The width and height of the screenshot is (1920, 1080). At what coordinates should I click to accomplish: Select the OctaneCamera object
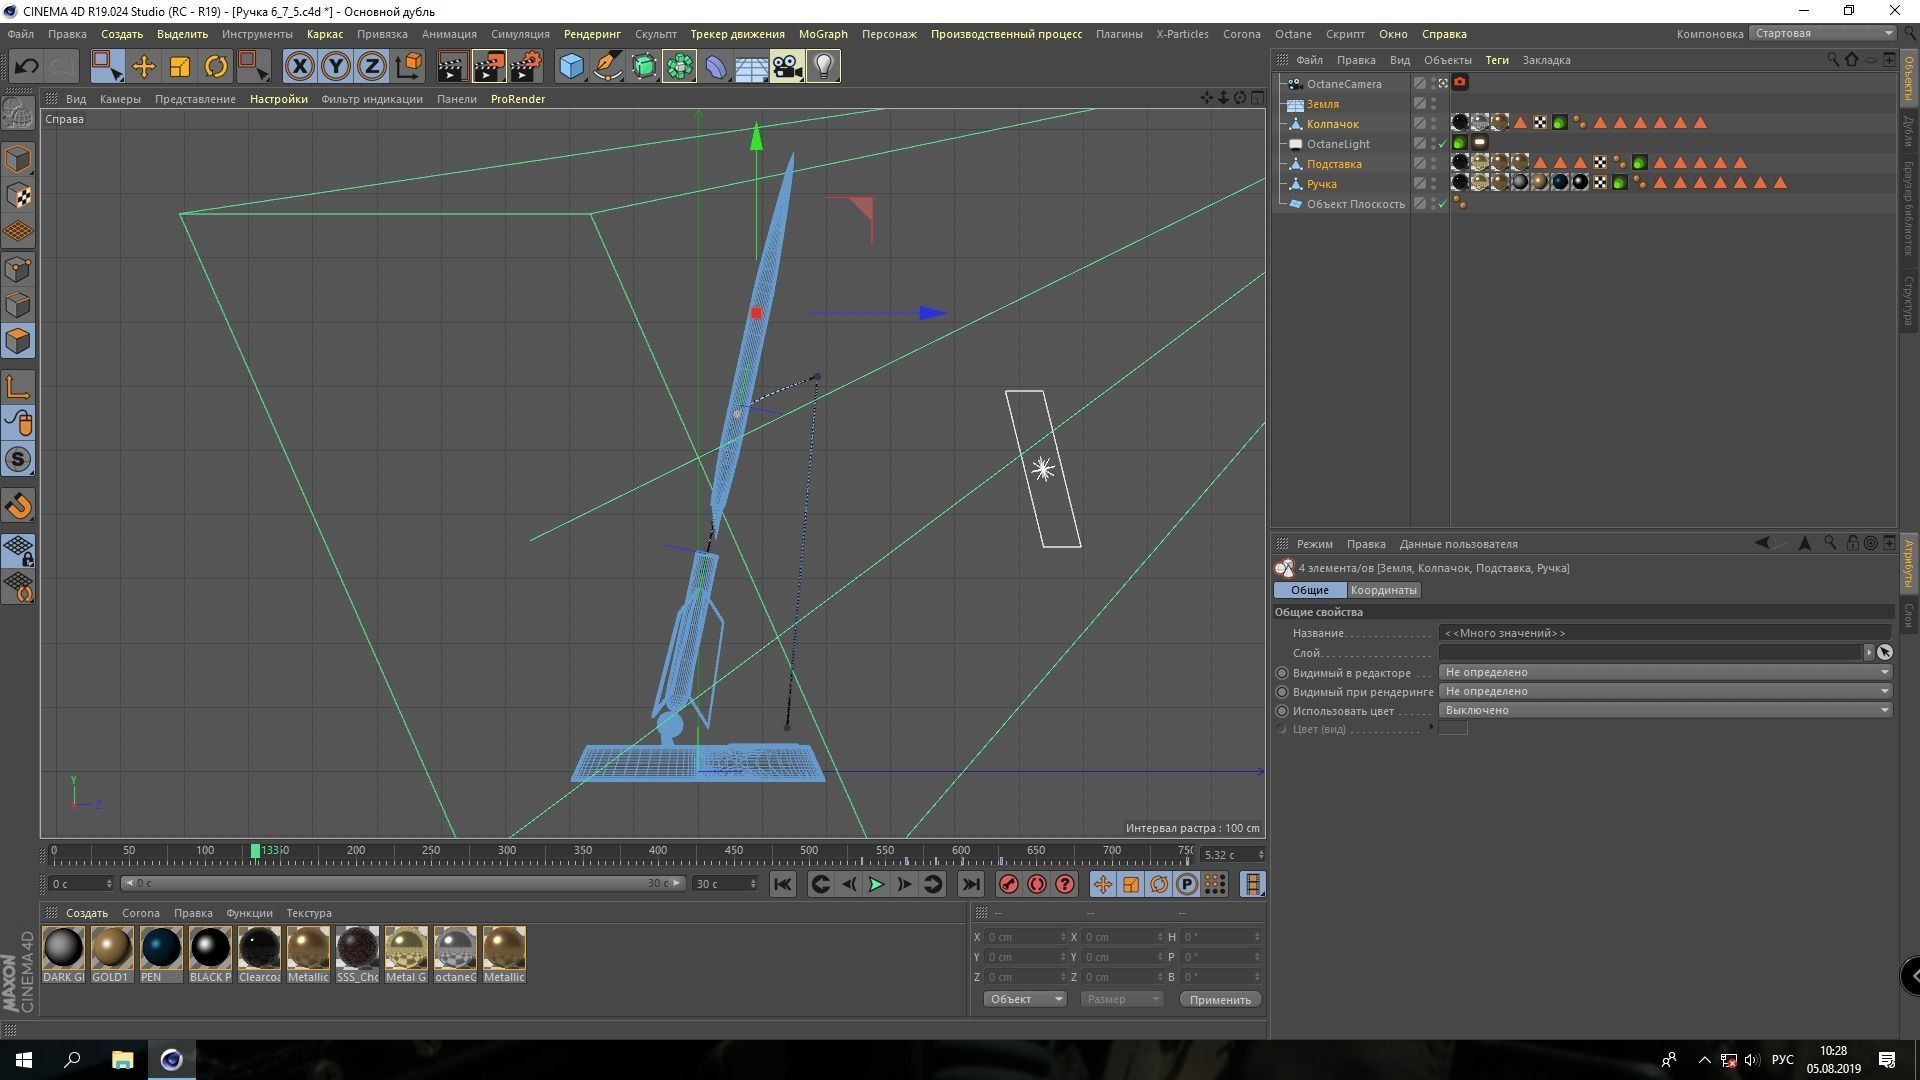tap(1344, 84)
